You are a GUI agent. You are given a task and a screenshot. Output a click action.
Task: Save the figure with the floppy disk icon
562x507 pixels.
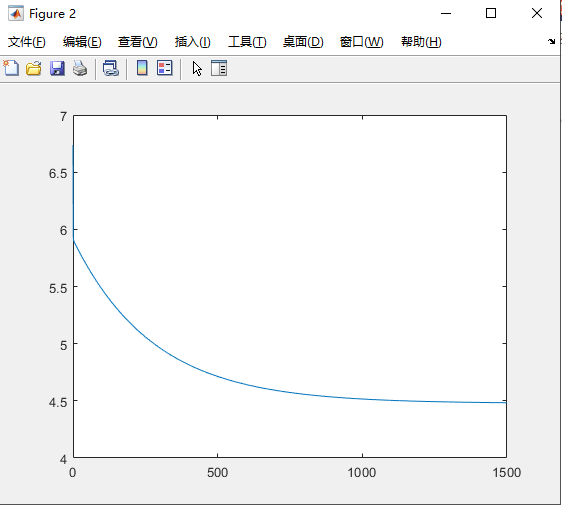click(x=57, y=68)
